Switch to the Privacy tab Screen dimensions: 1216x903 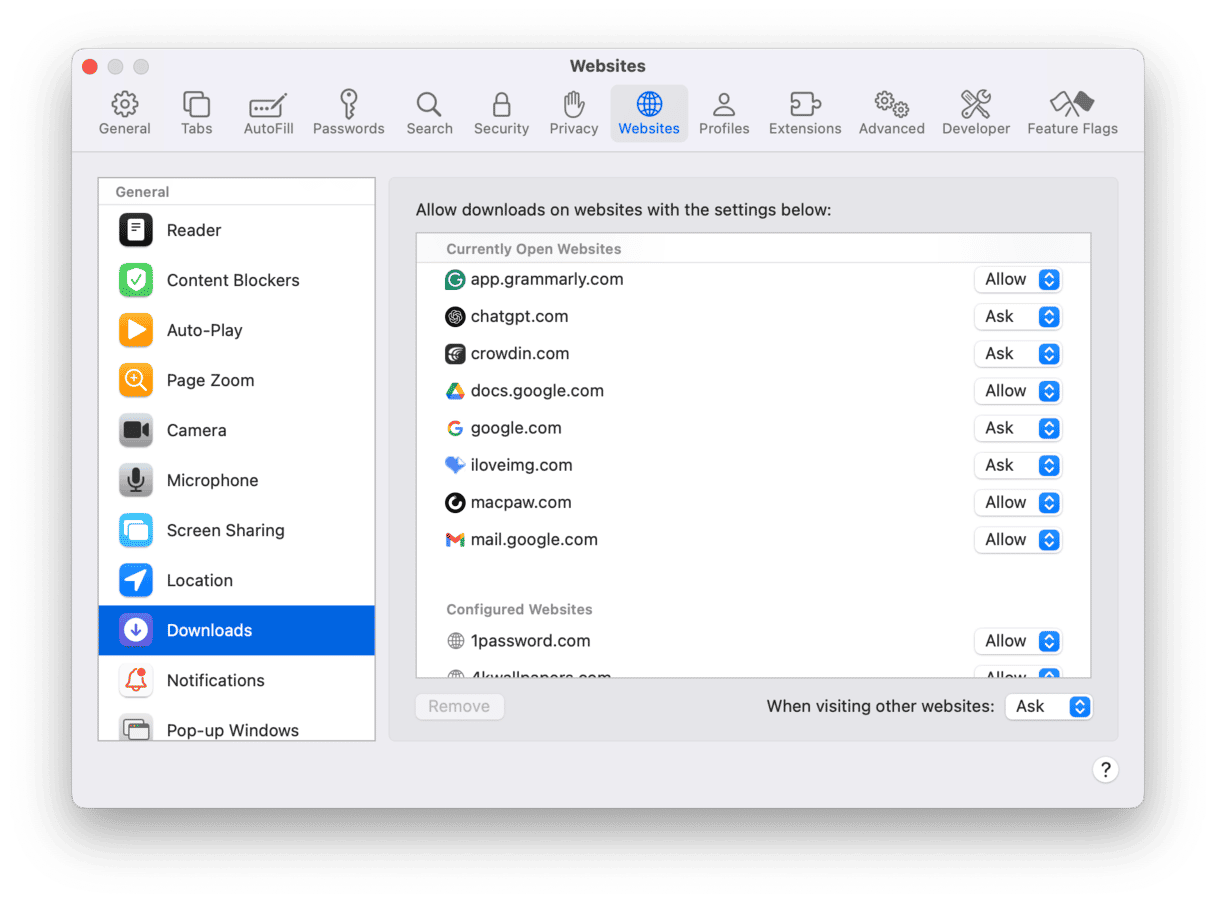[573, 113]
